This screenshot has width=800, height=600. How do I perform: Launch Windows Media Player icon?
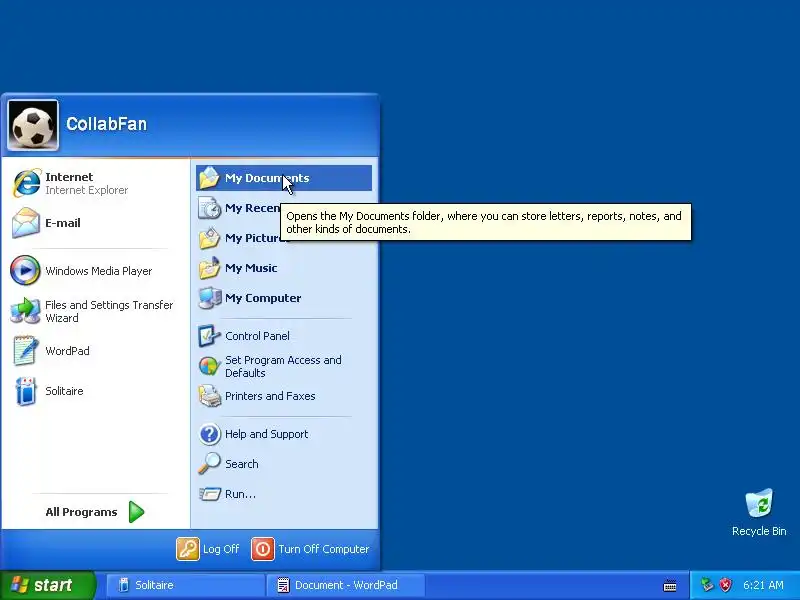pyautogui.click(x=25, y=270)
